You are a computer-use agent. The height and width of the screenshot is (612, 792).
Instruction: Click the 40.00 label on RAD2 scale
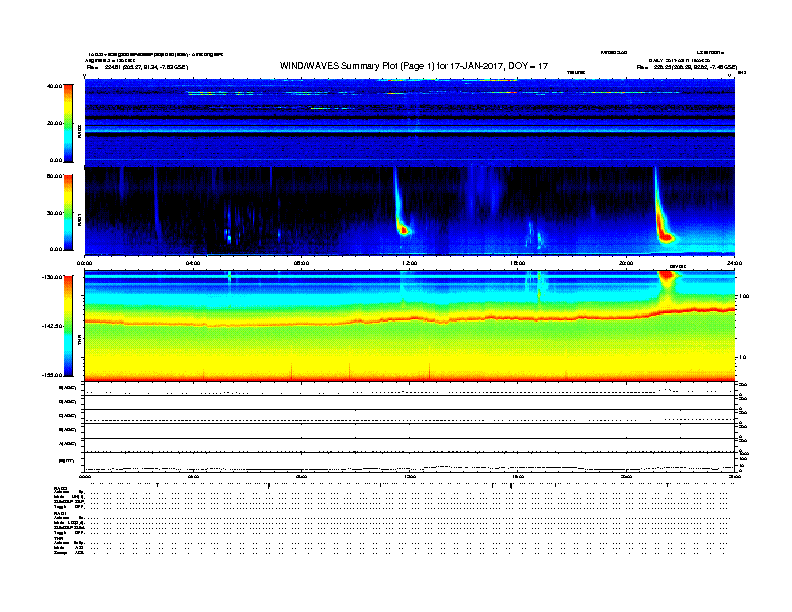[53, 86]
